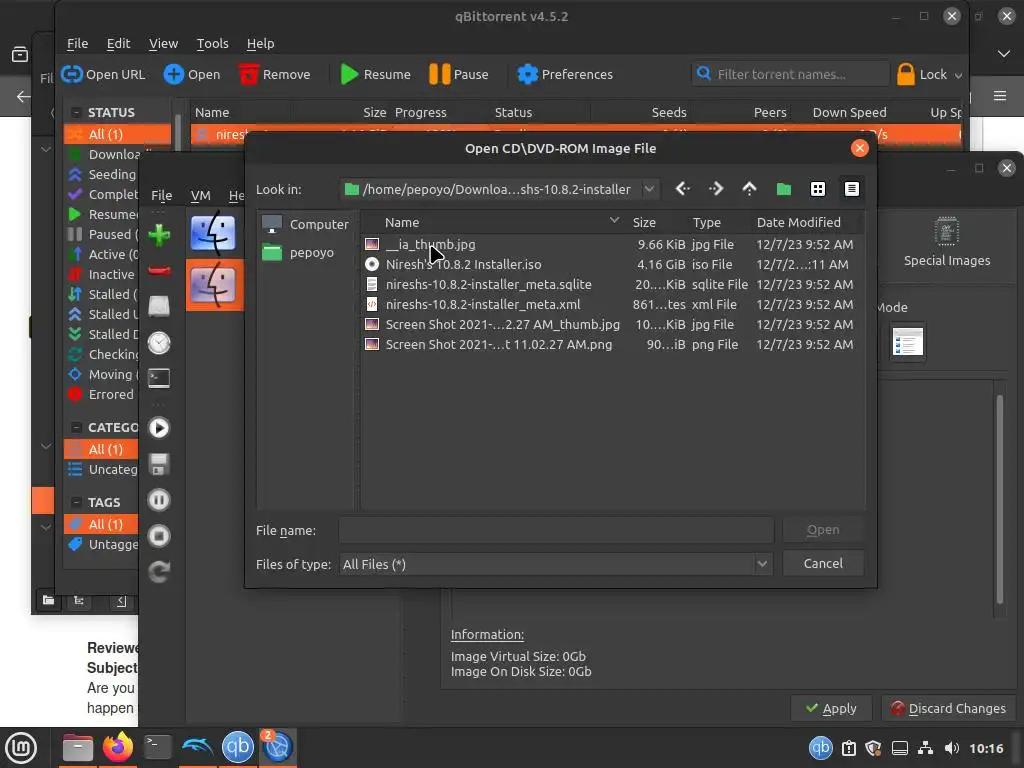Image resolution: width=1024 pixels, height=768 pixels.
Task: Select the Seeding status filter
Action: [103, 174]
